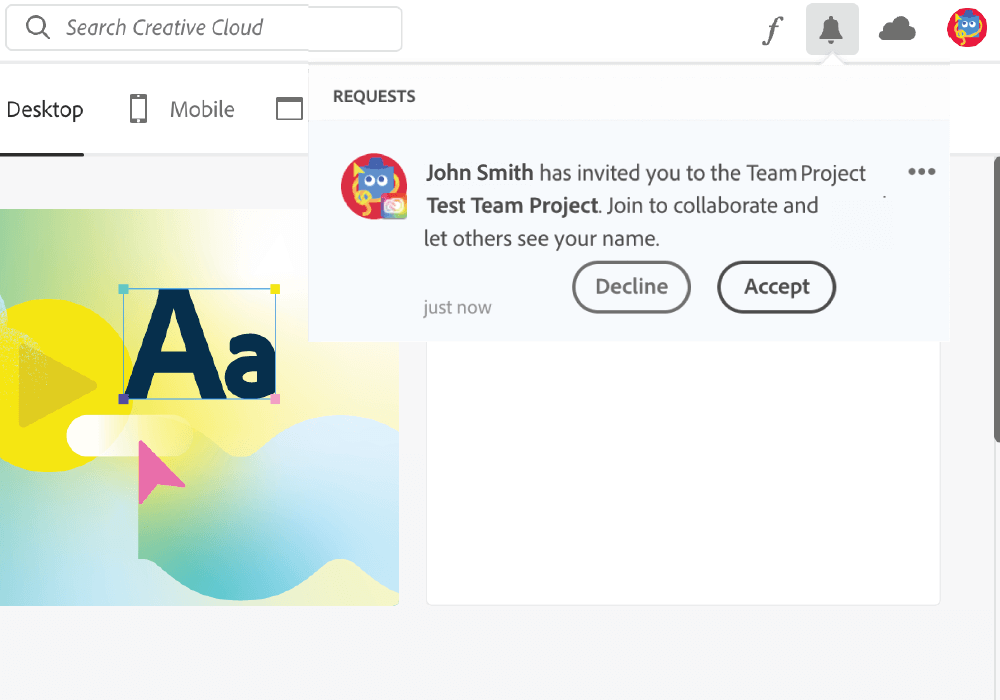Open the cloud sync status icon
The image size is (1000, 700).
[x=897, y=30]
